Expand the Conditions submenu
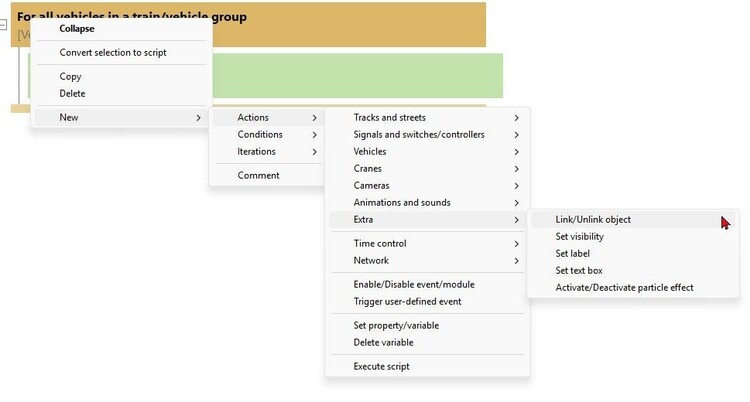 268,135
